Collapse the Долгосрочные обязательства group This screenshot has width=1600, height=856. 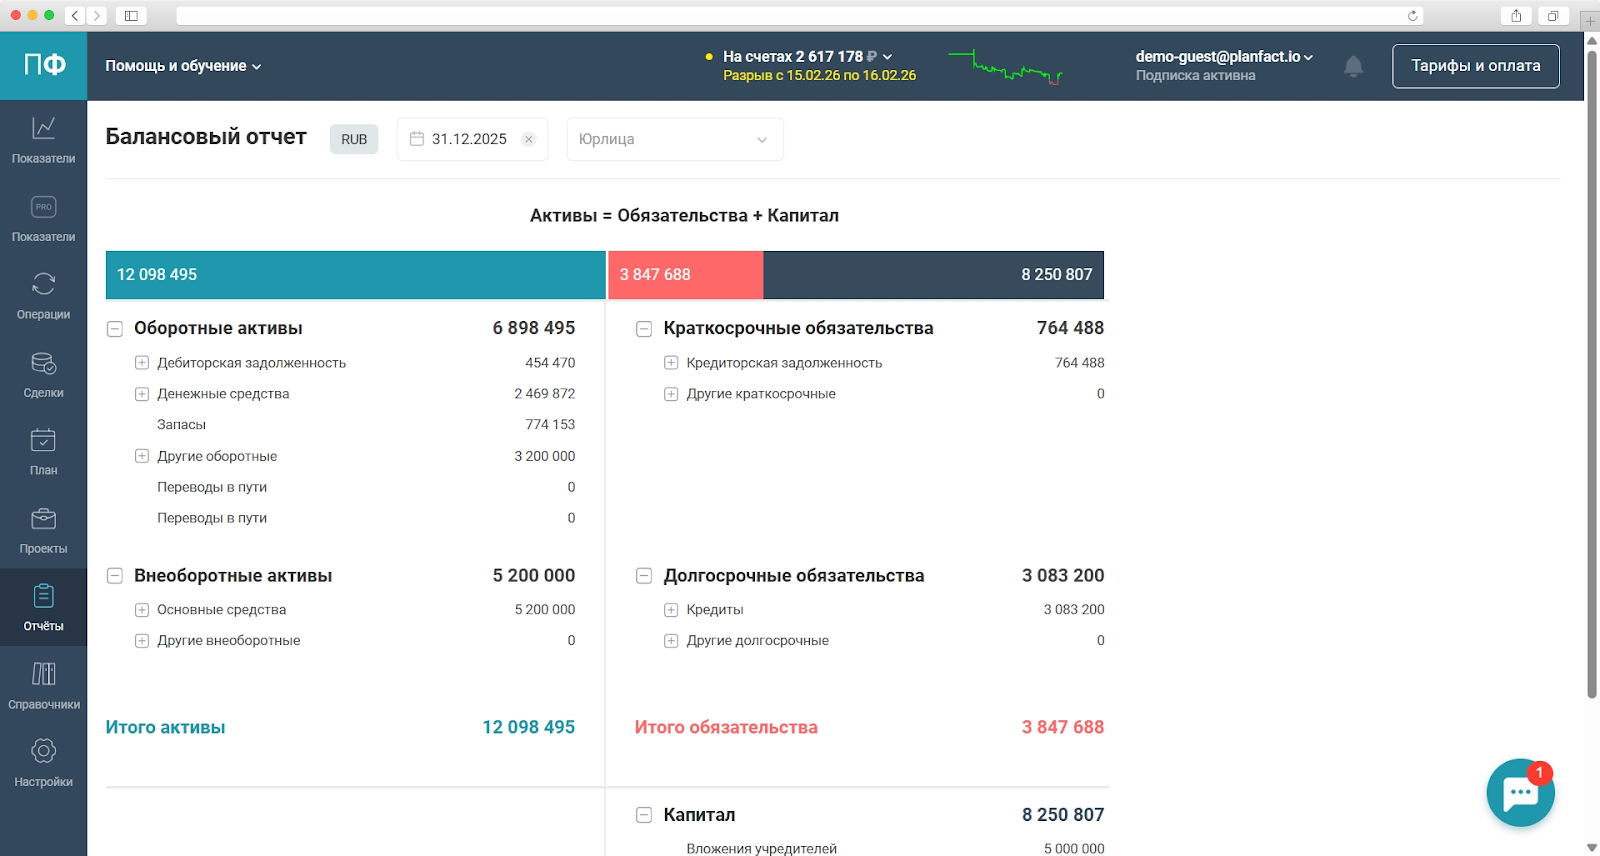click(x=644, y=576)
